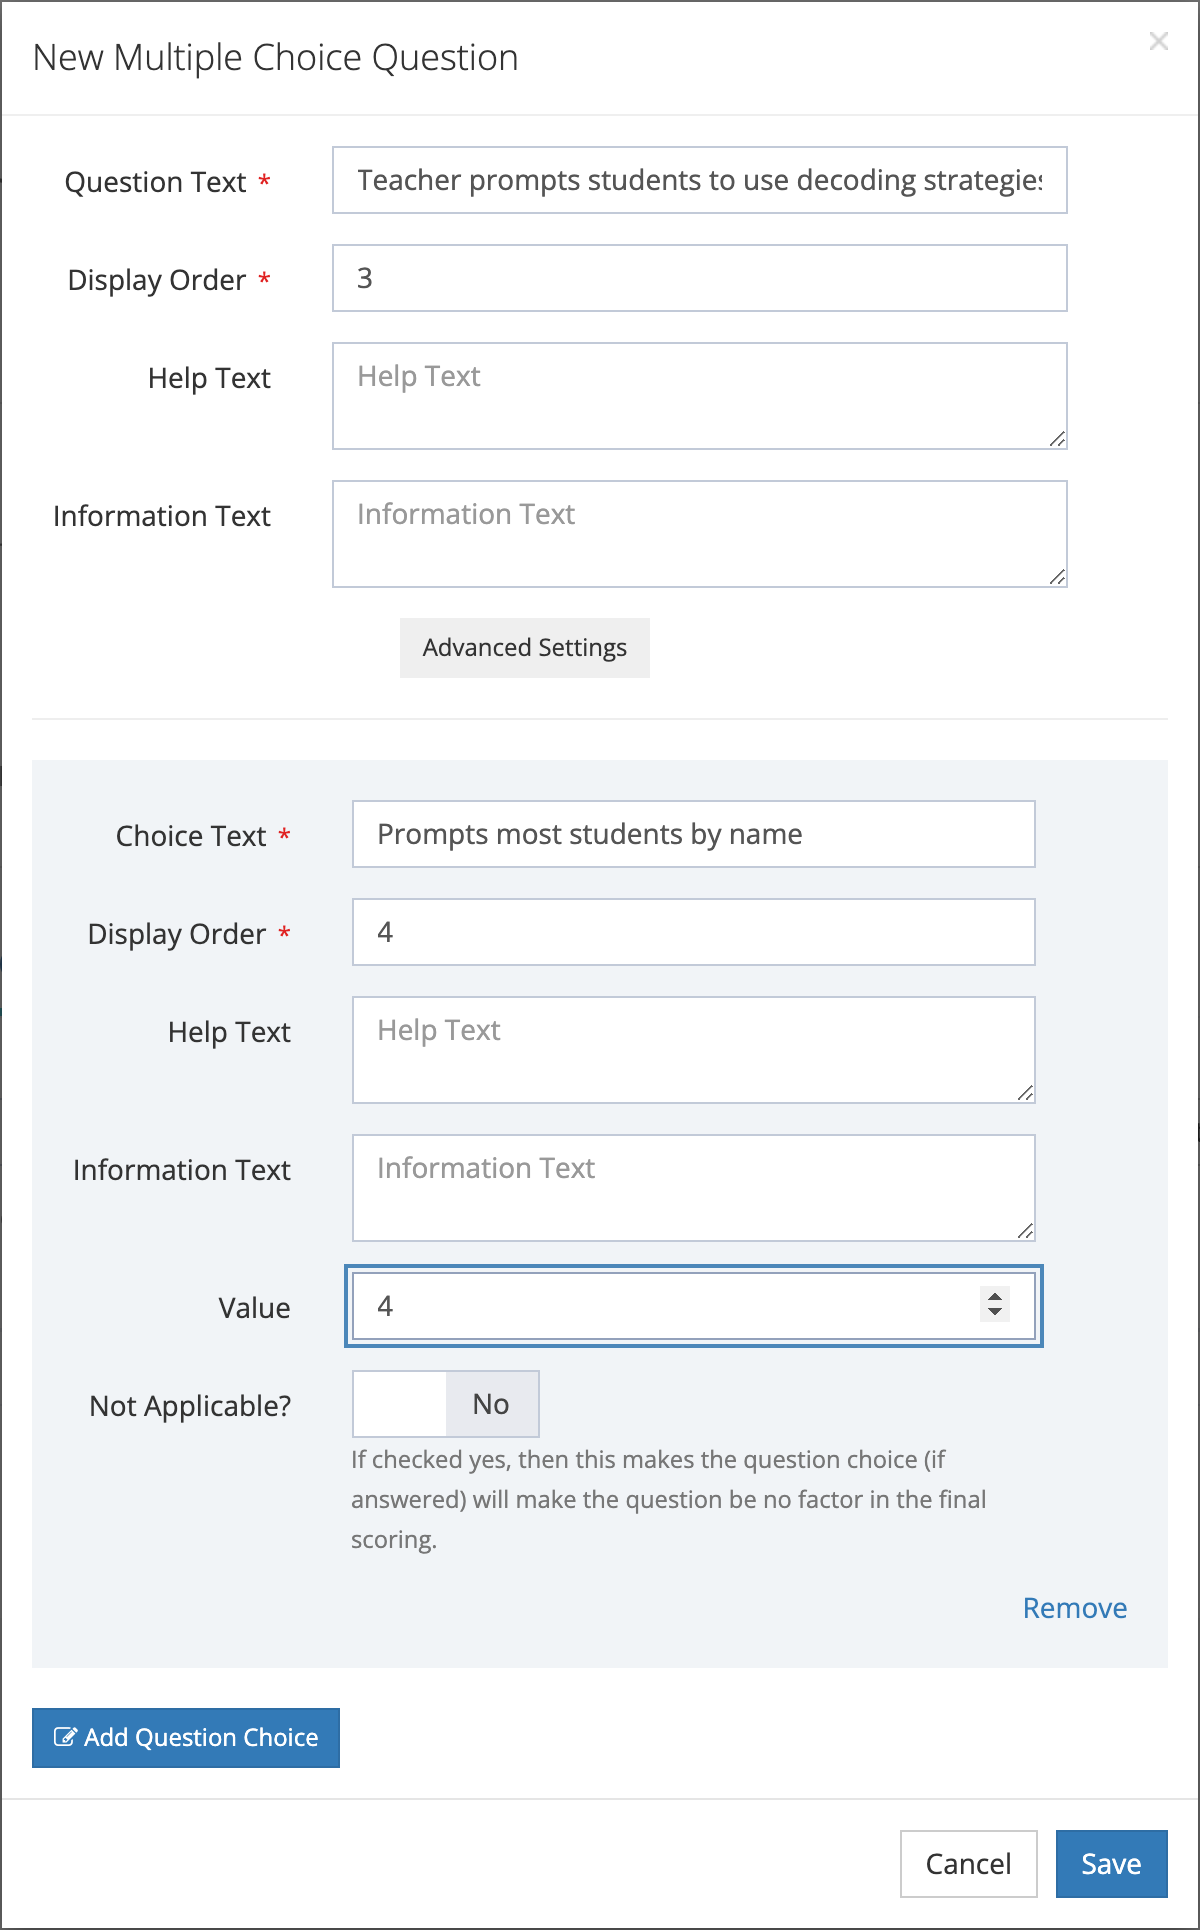Screen dimensions: 1200x1930
Task: Click the 'Value' label
Action: pyautogui.click(x=255, y=1308)
